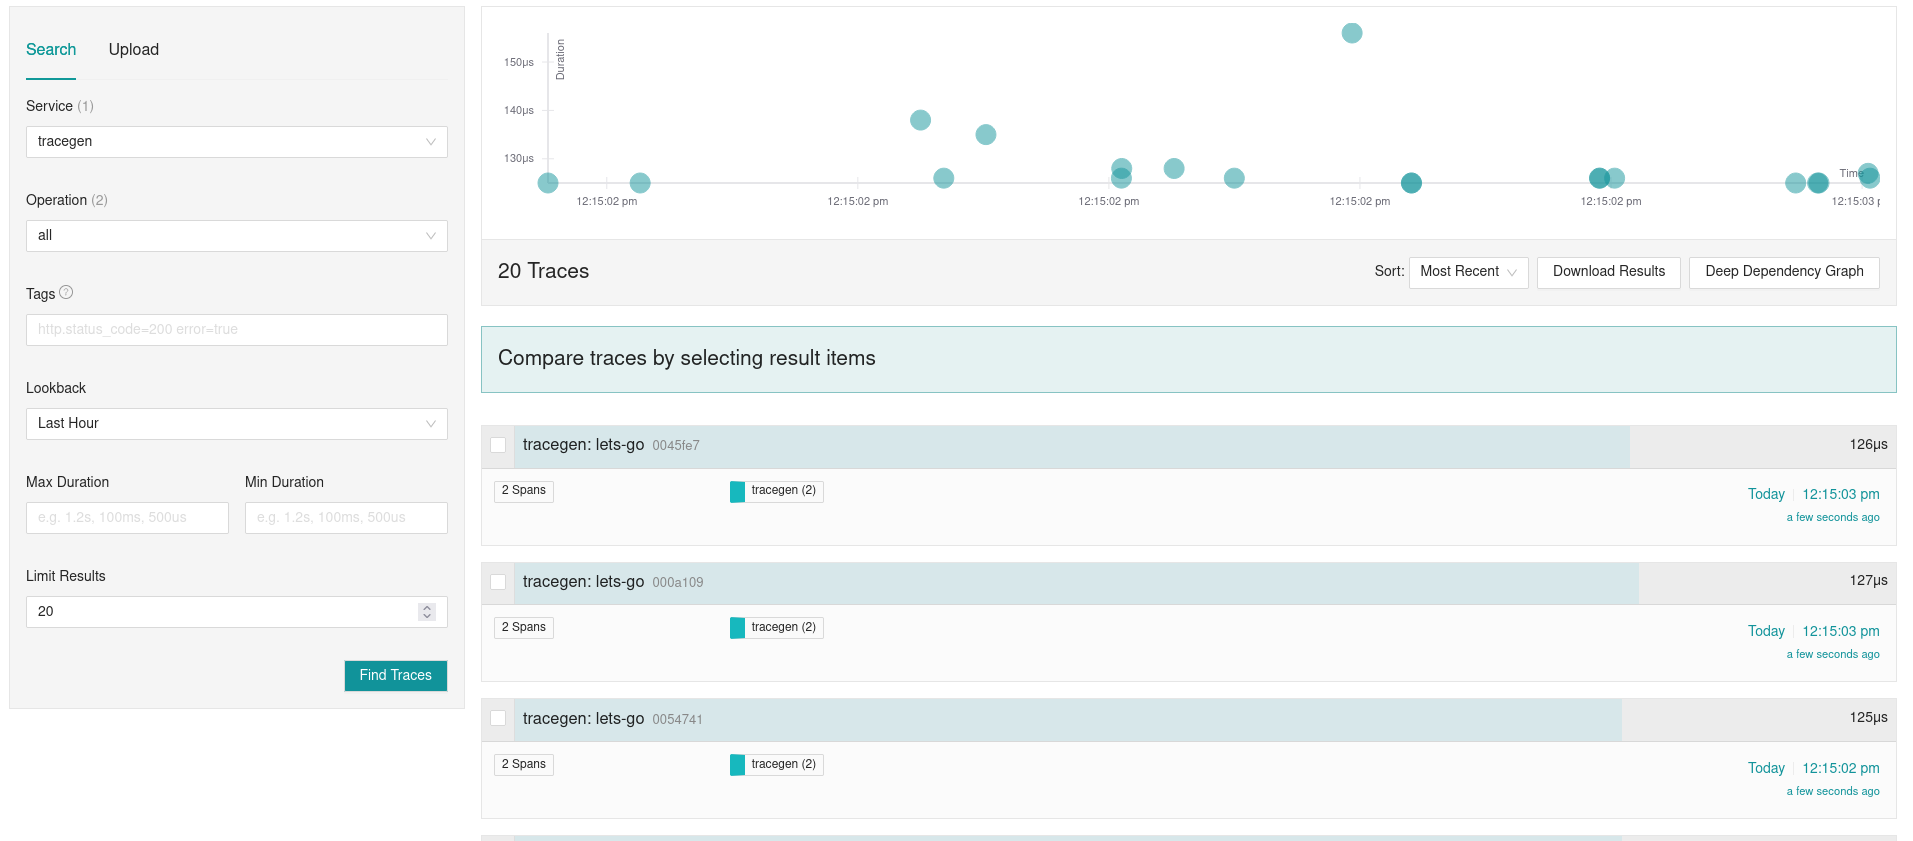Check the box beside trace 0054741
The height and width of the screenshot is (841, 1913).
pos(498,720)
